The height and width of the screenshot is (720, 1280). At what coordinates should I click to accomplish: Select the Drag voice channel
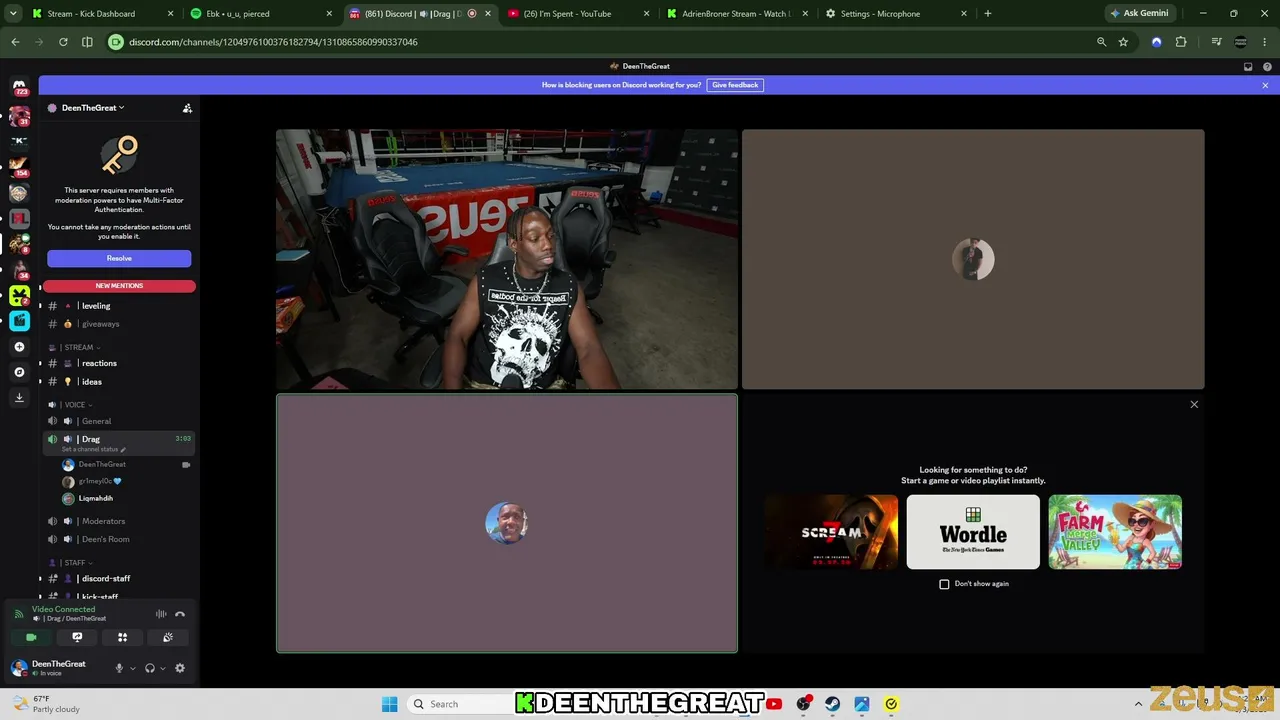pyautogui.click(x=119, y=442)
